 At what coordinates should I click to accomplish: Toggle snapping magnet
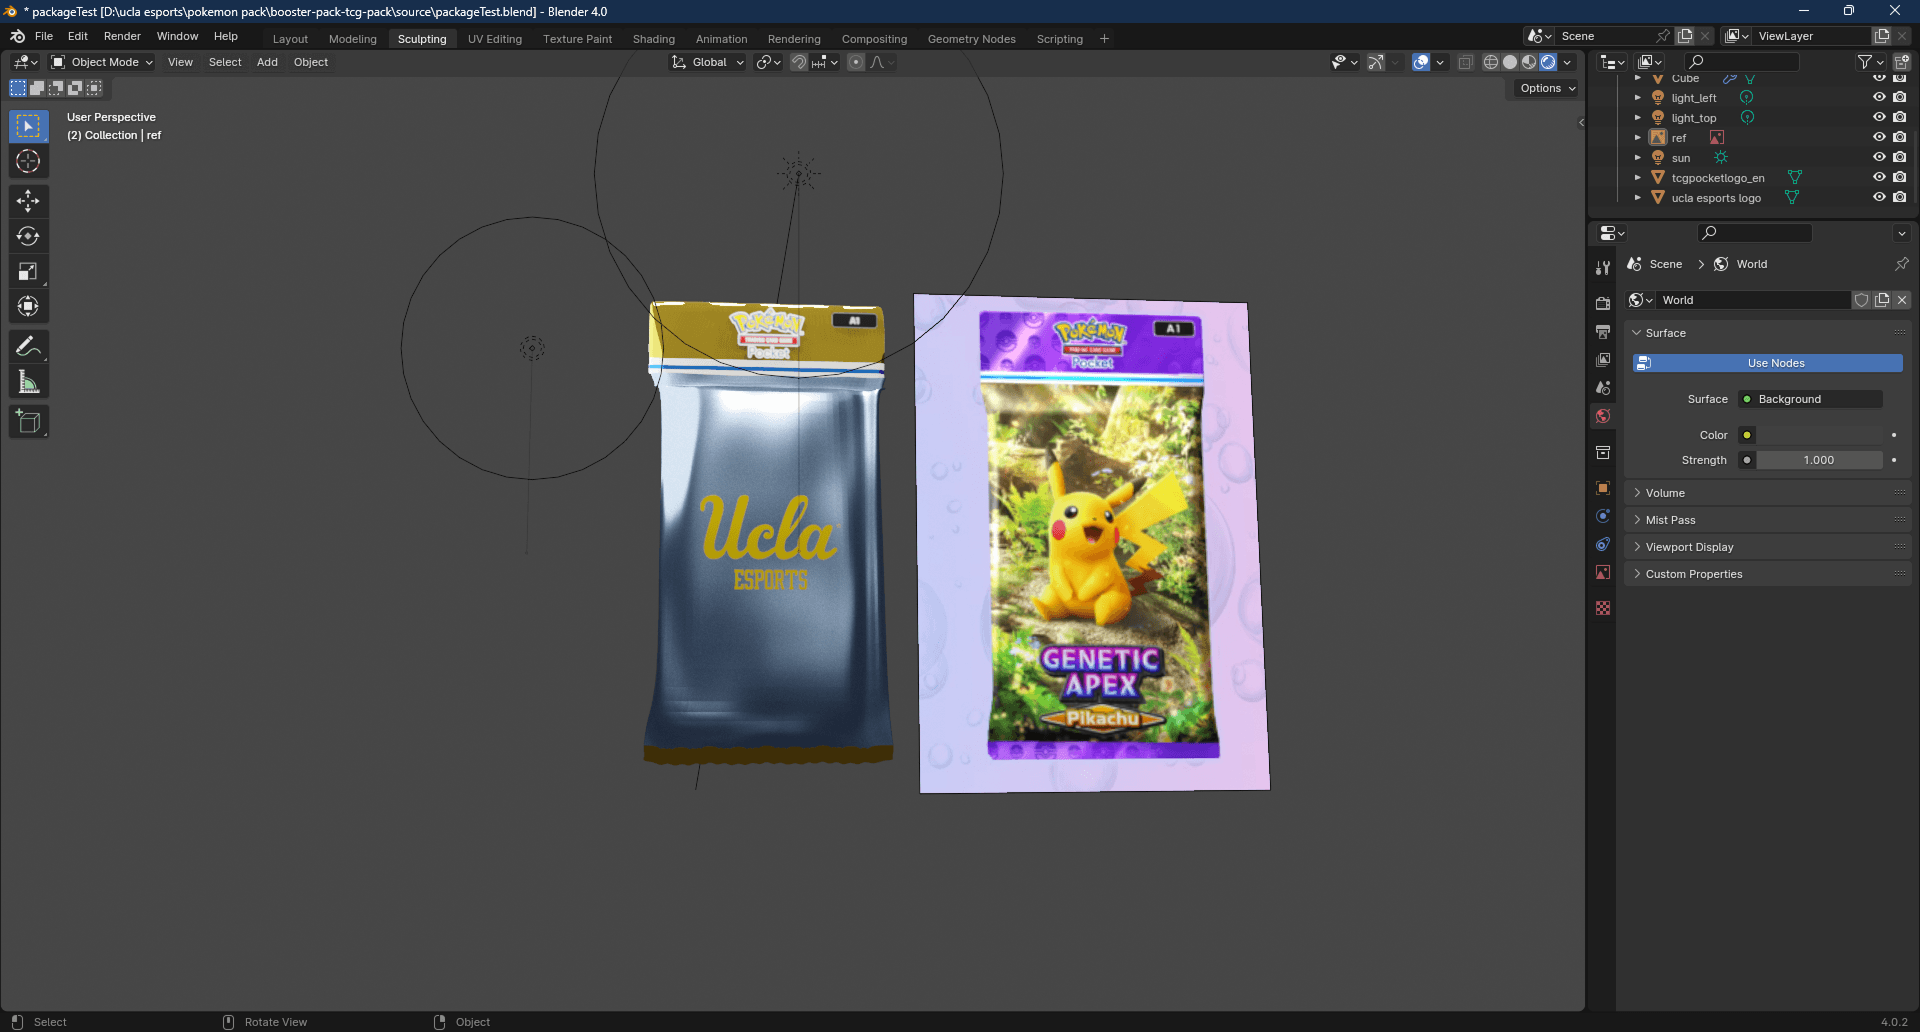799,62
